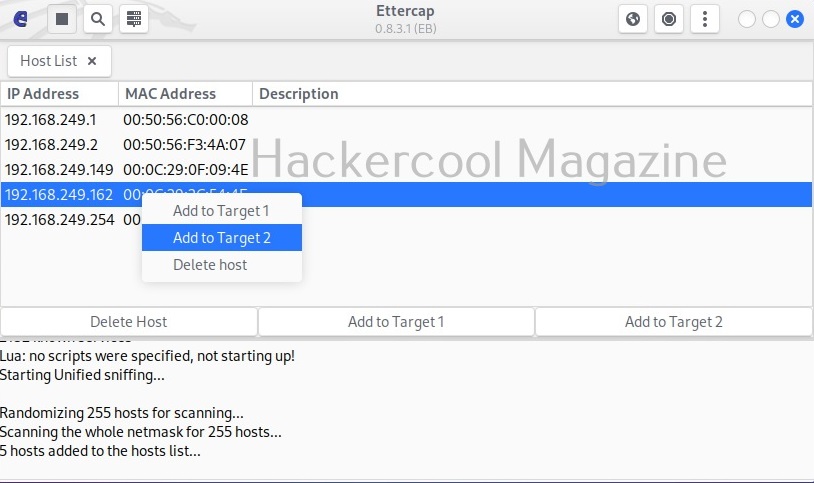Choose Add to Target 1 in context menu
814x483 pixels.
coord(222,211)
